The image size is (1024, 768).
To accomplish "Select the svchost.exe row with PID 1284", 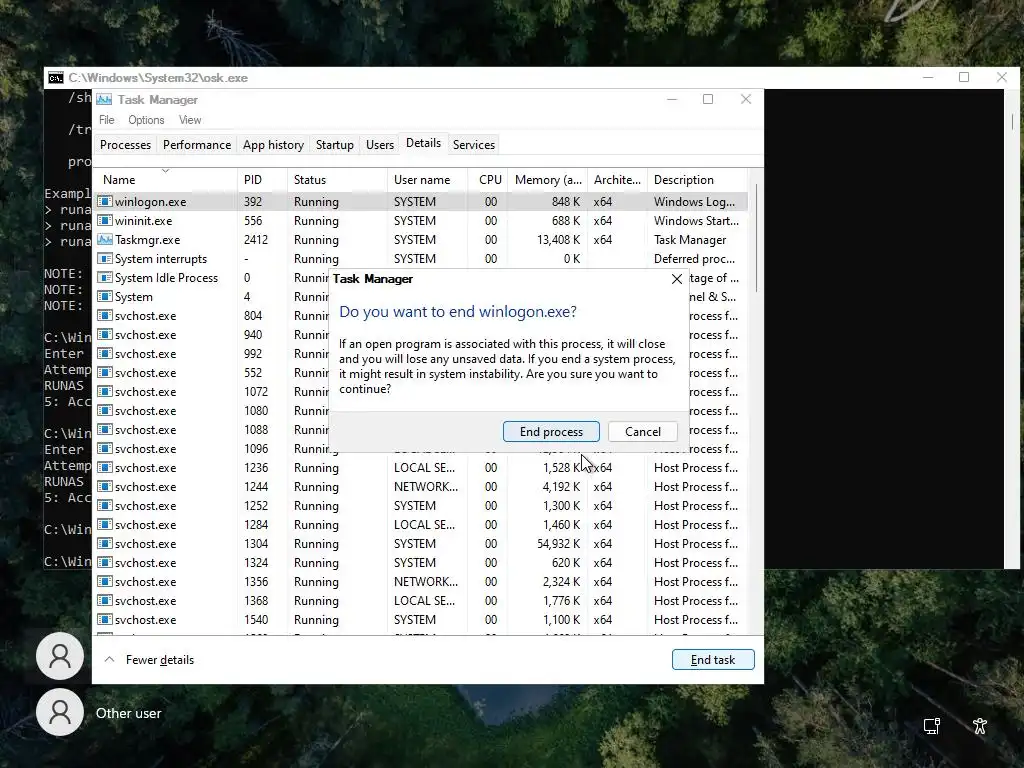I will (420, 524).
